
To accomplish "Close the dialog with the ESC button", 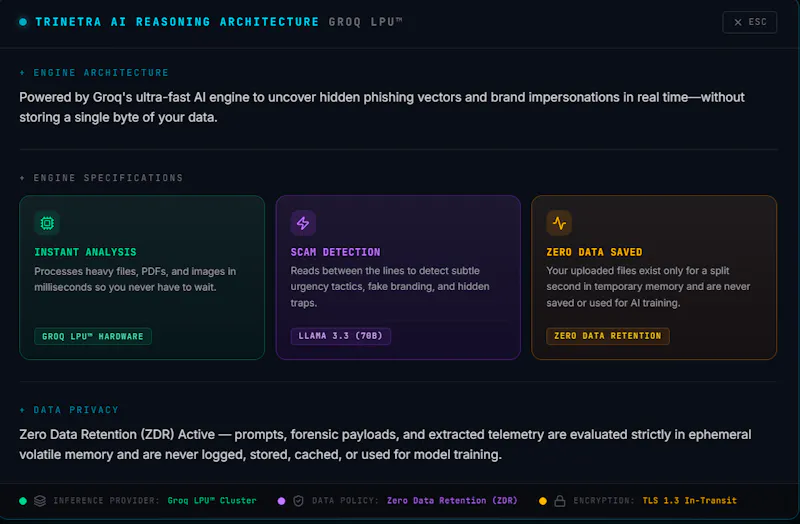I will [749, 22].
